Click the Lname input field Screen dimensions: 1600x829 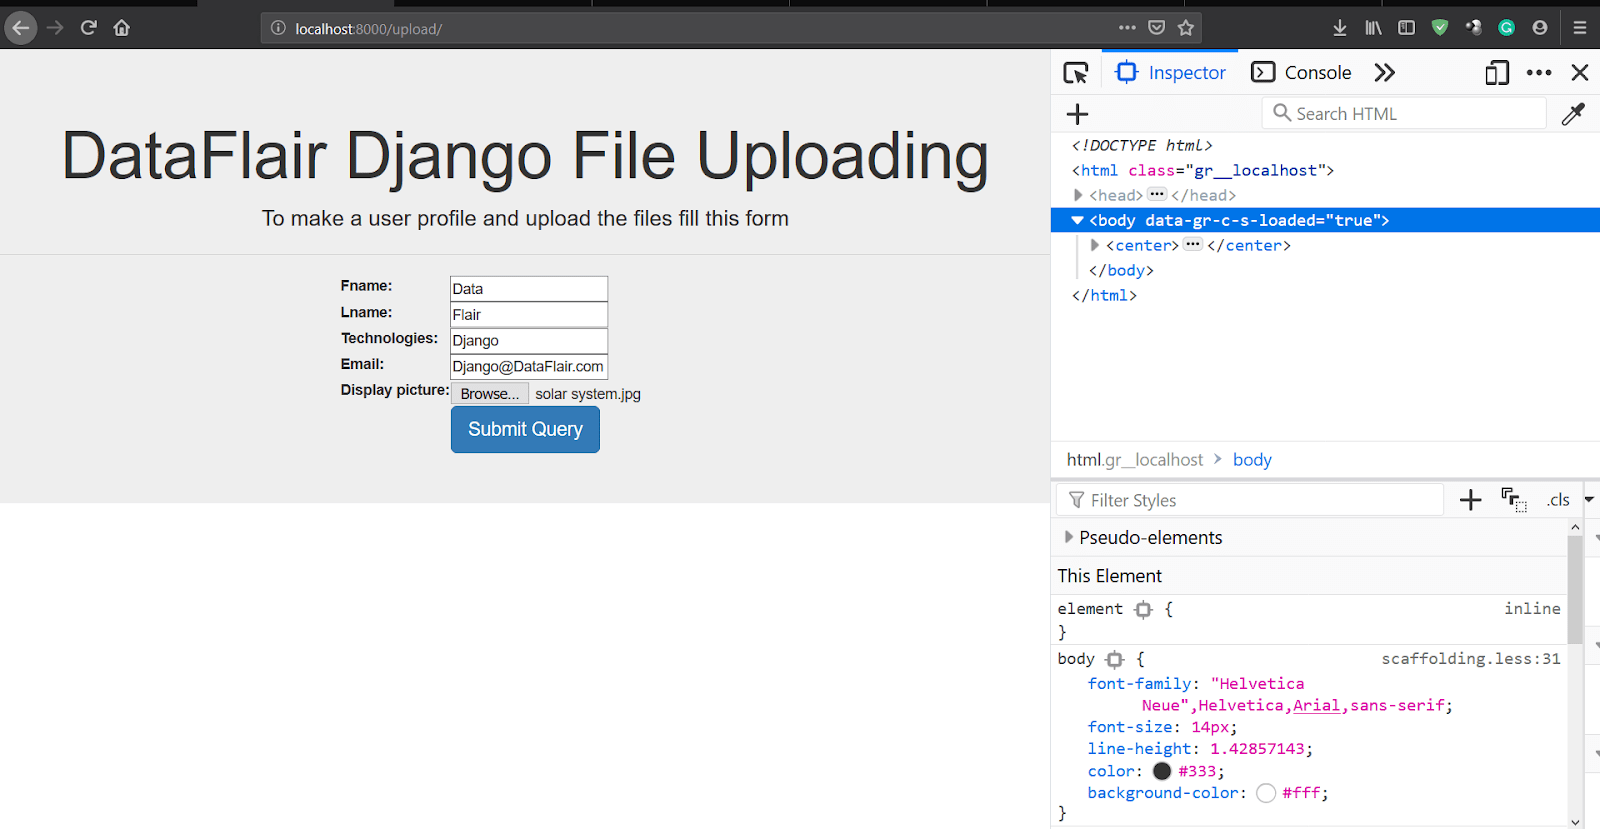click(x=529, y=315)
